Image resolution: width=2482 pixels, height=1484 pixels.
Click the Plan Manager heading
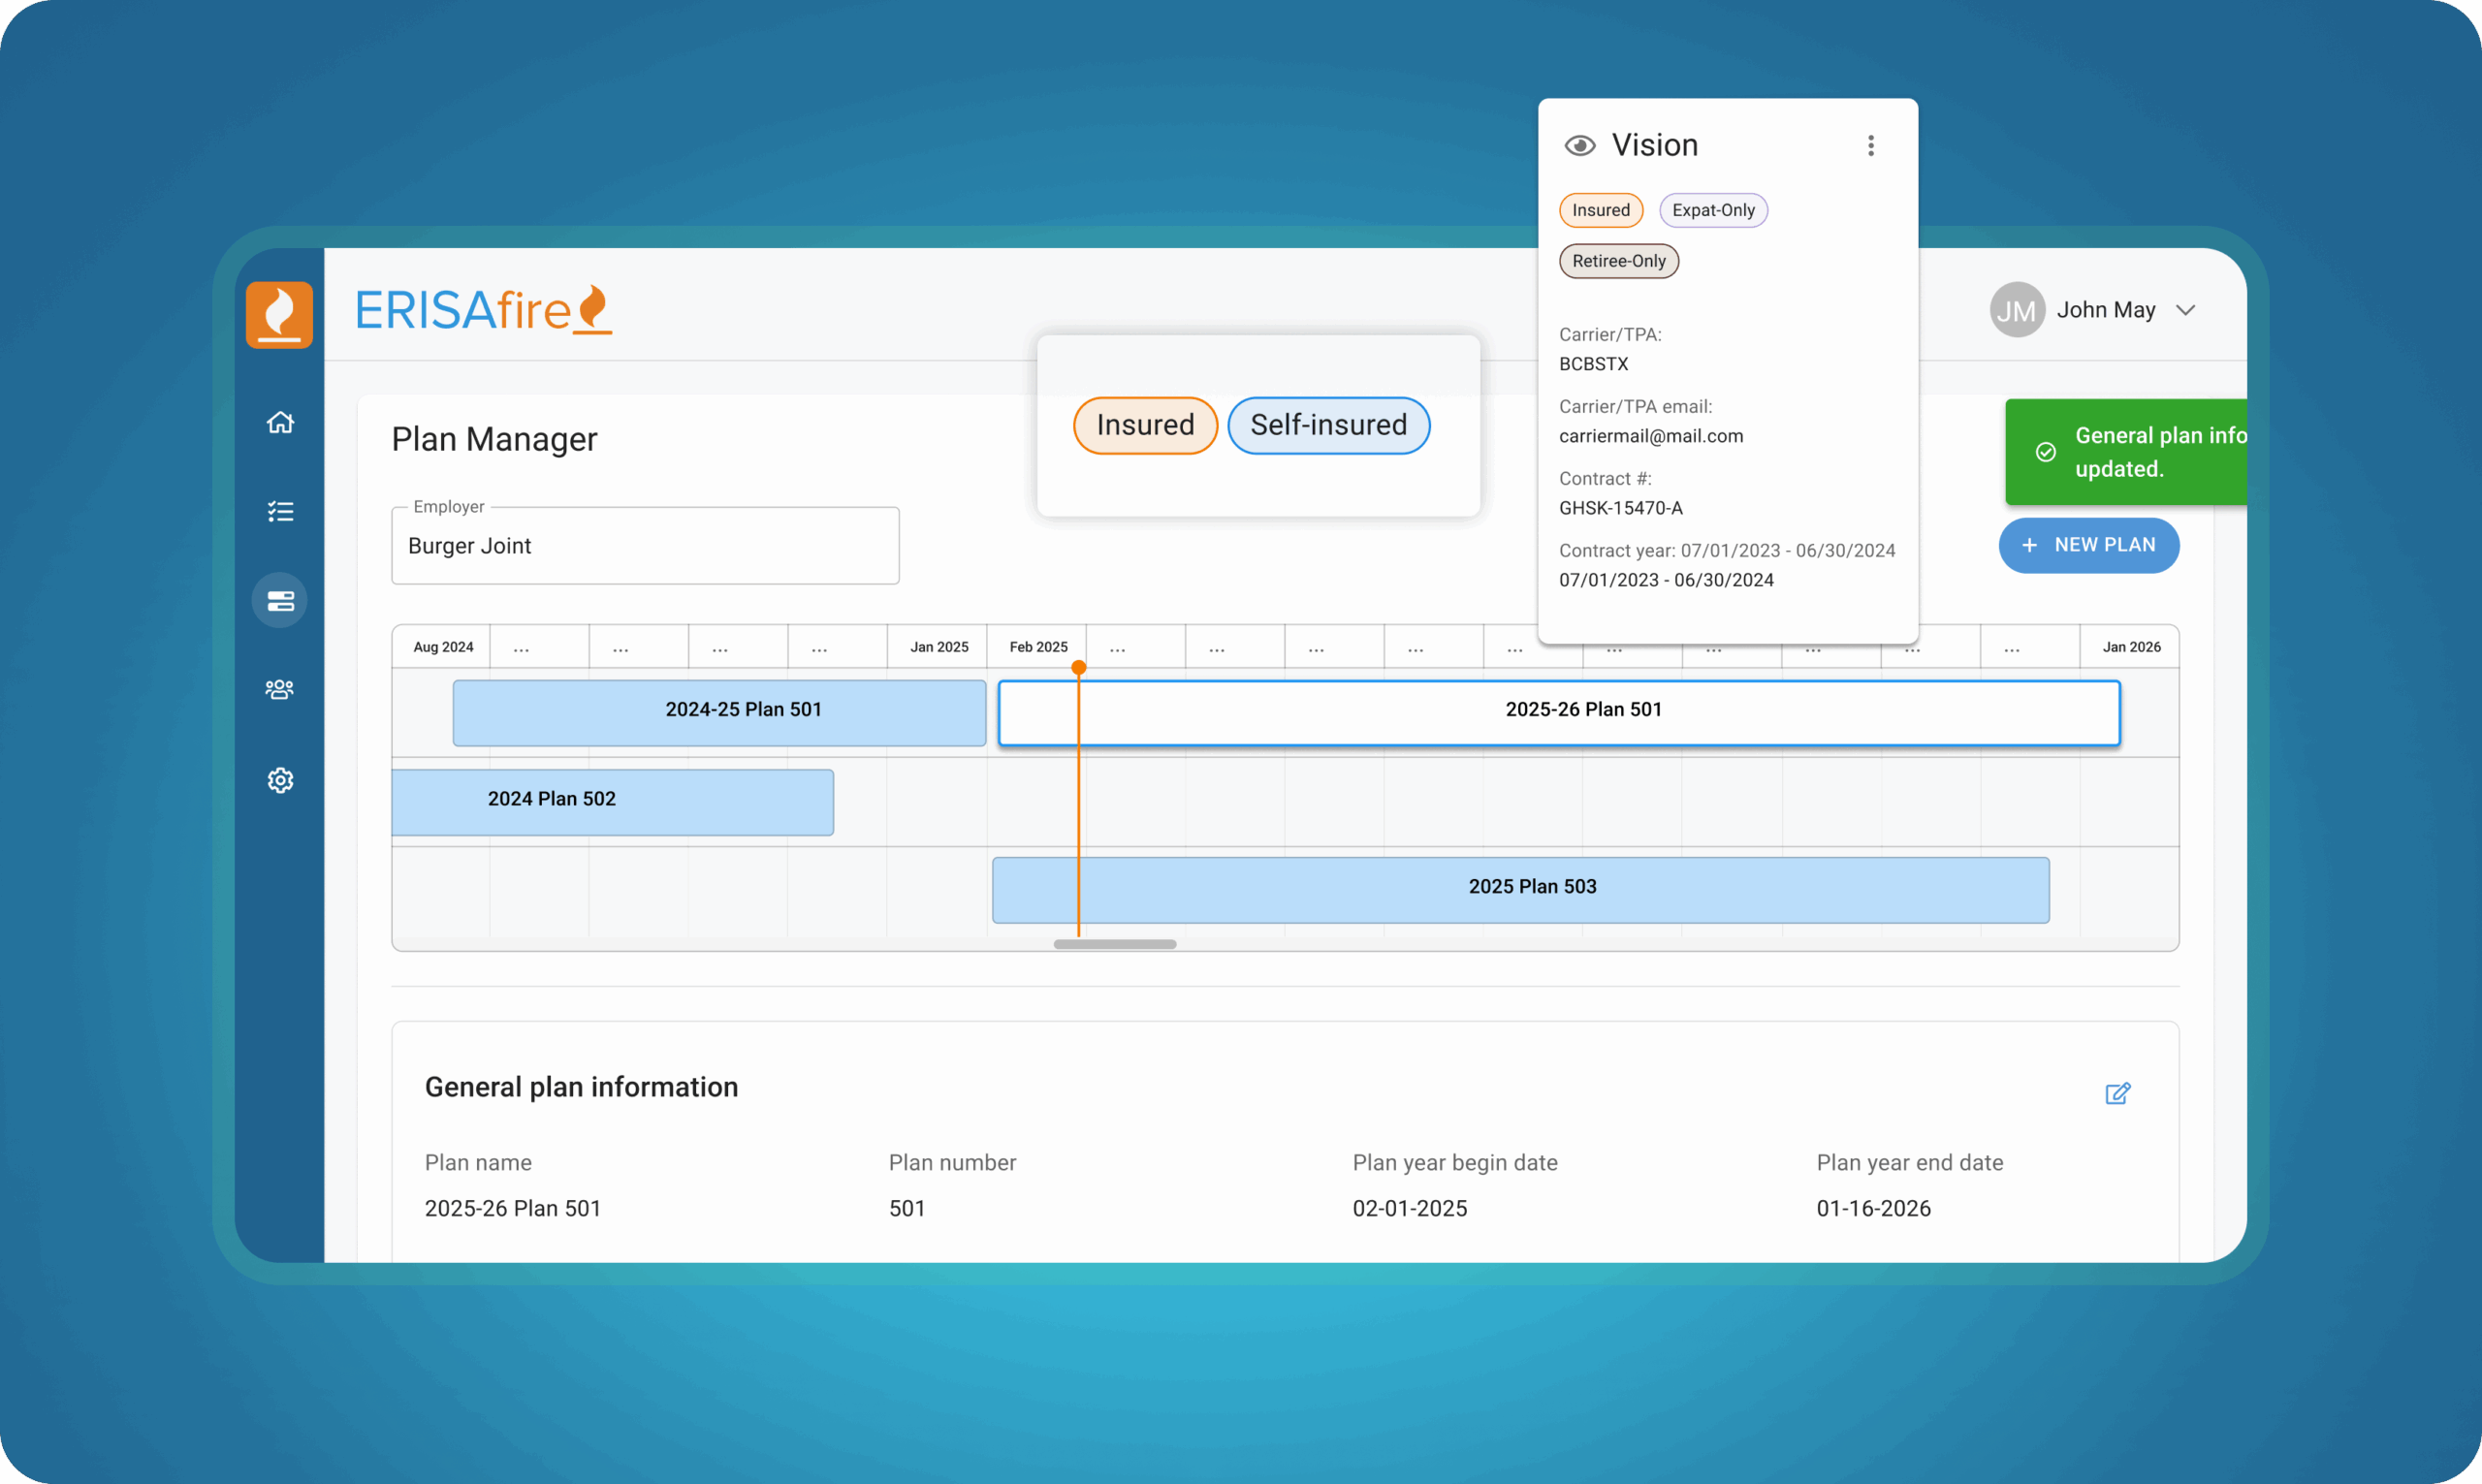pos(494,439)
